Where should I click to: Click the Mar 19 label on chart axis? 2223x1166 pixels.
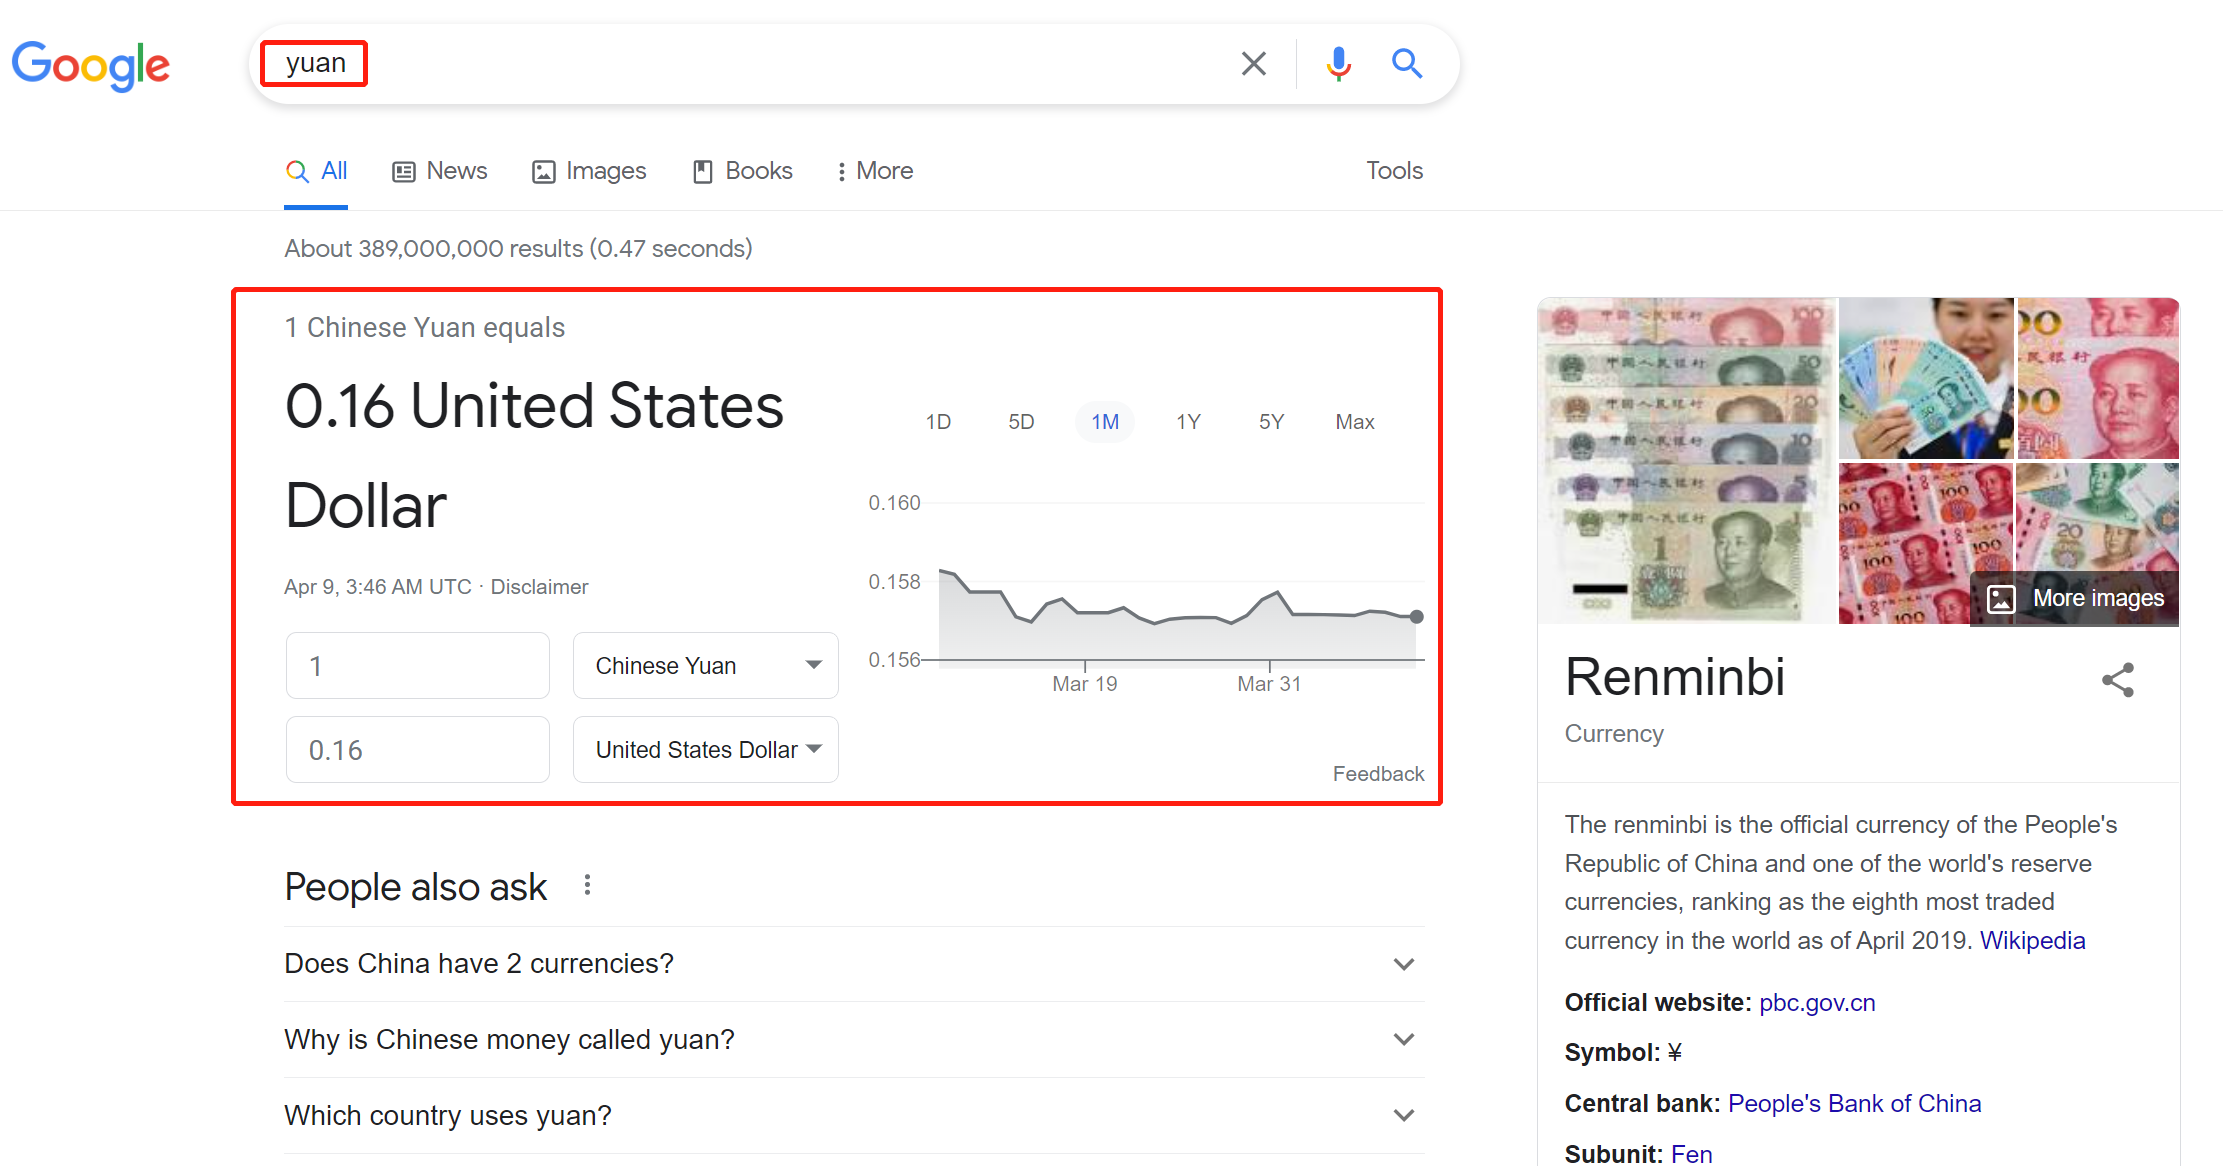tap(1084, 684)
